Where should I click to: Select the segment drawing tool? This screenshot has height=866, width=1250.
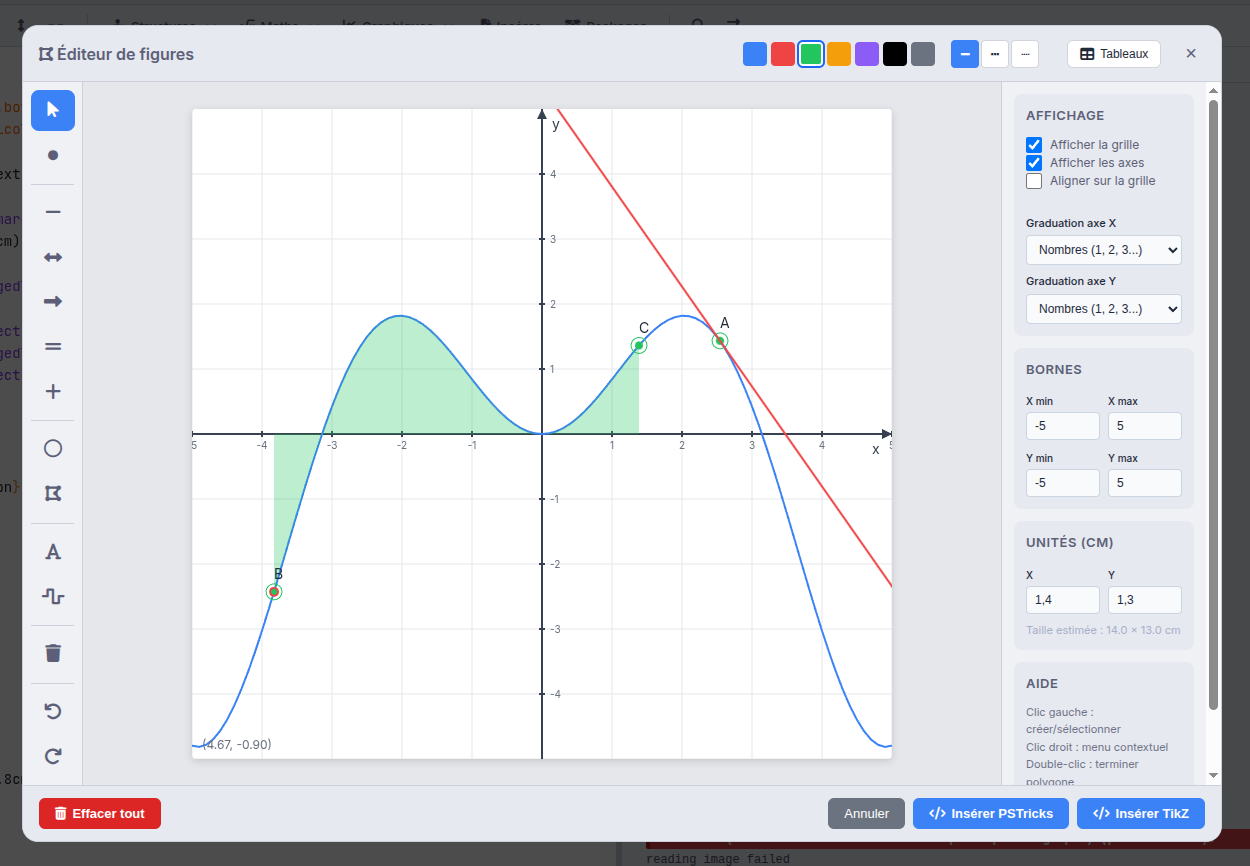[52, 211]
